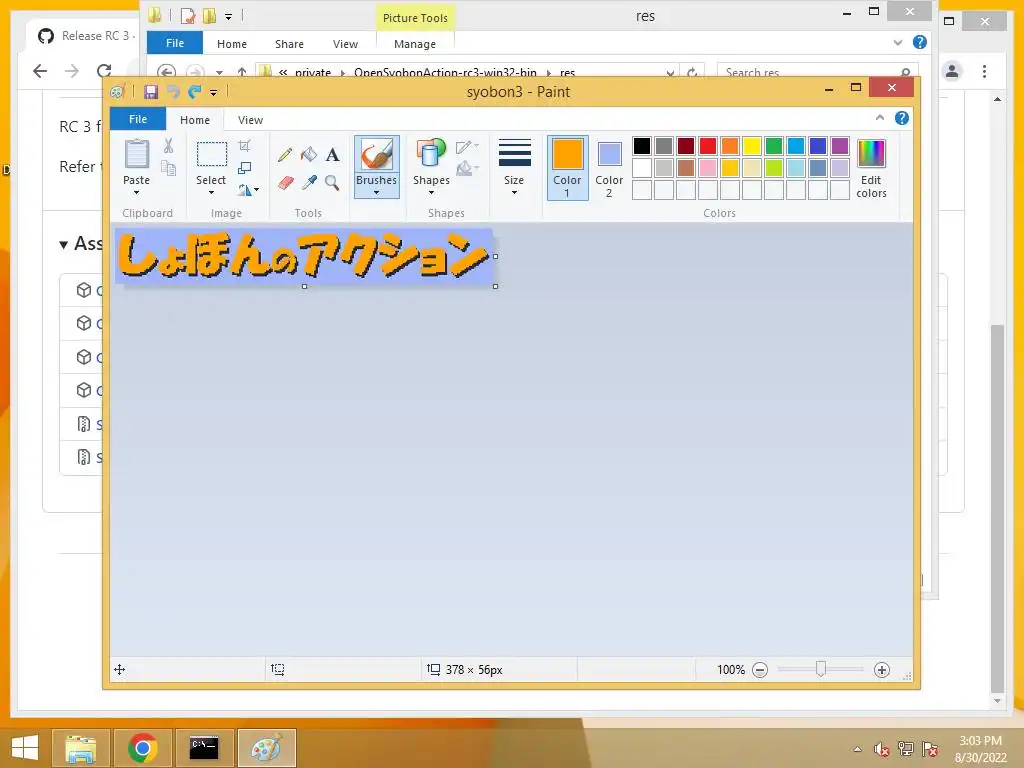The width and height of the screenshot is (1024, 768).
Task: Click the zoom out minus button
Action: click(x=760, y=670)
